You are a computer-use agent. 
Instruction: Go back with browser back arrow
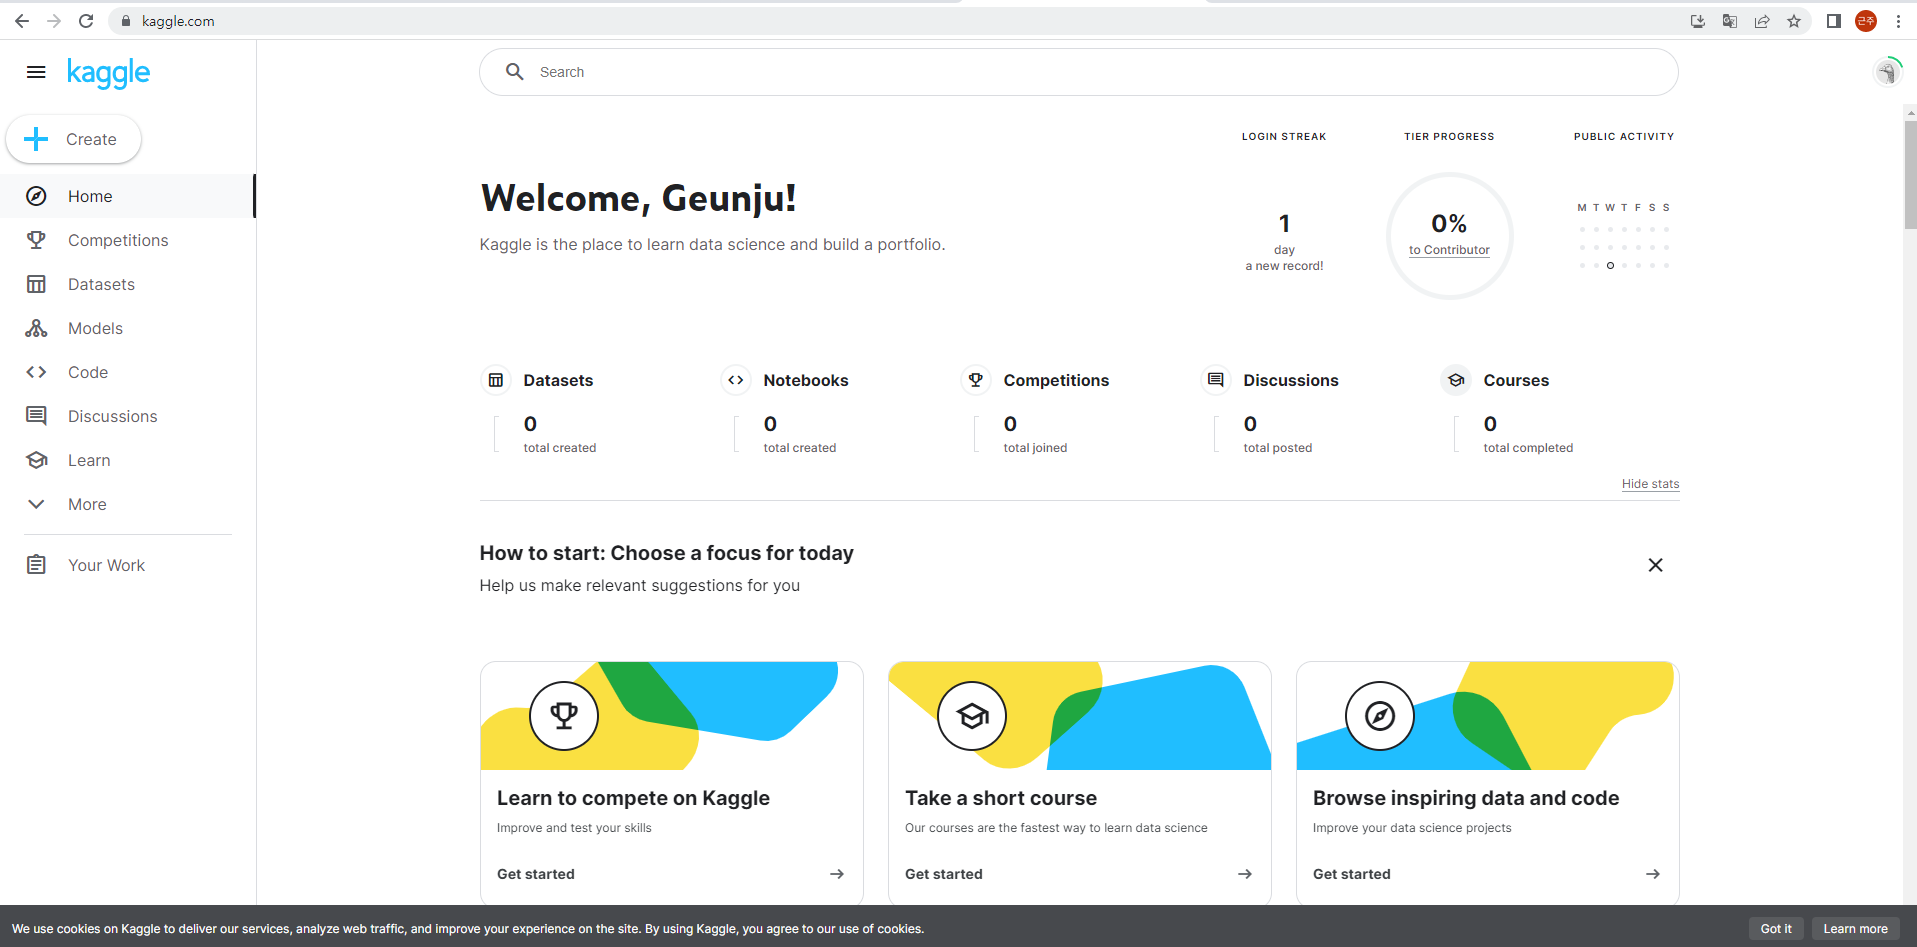pyautogui.click(x=22, y=21)
